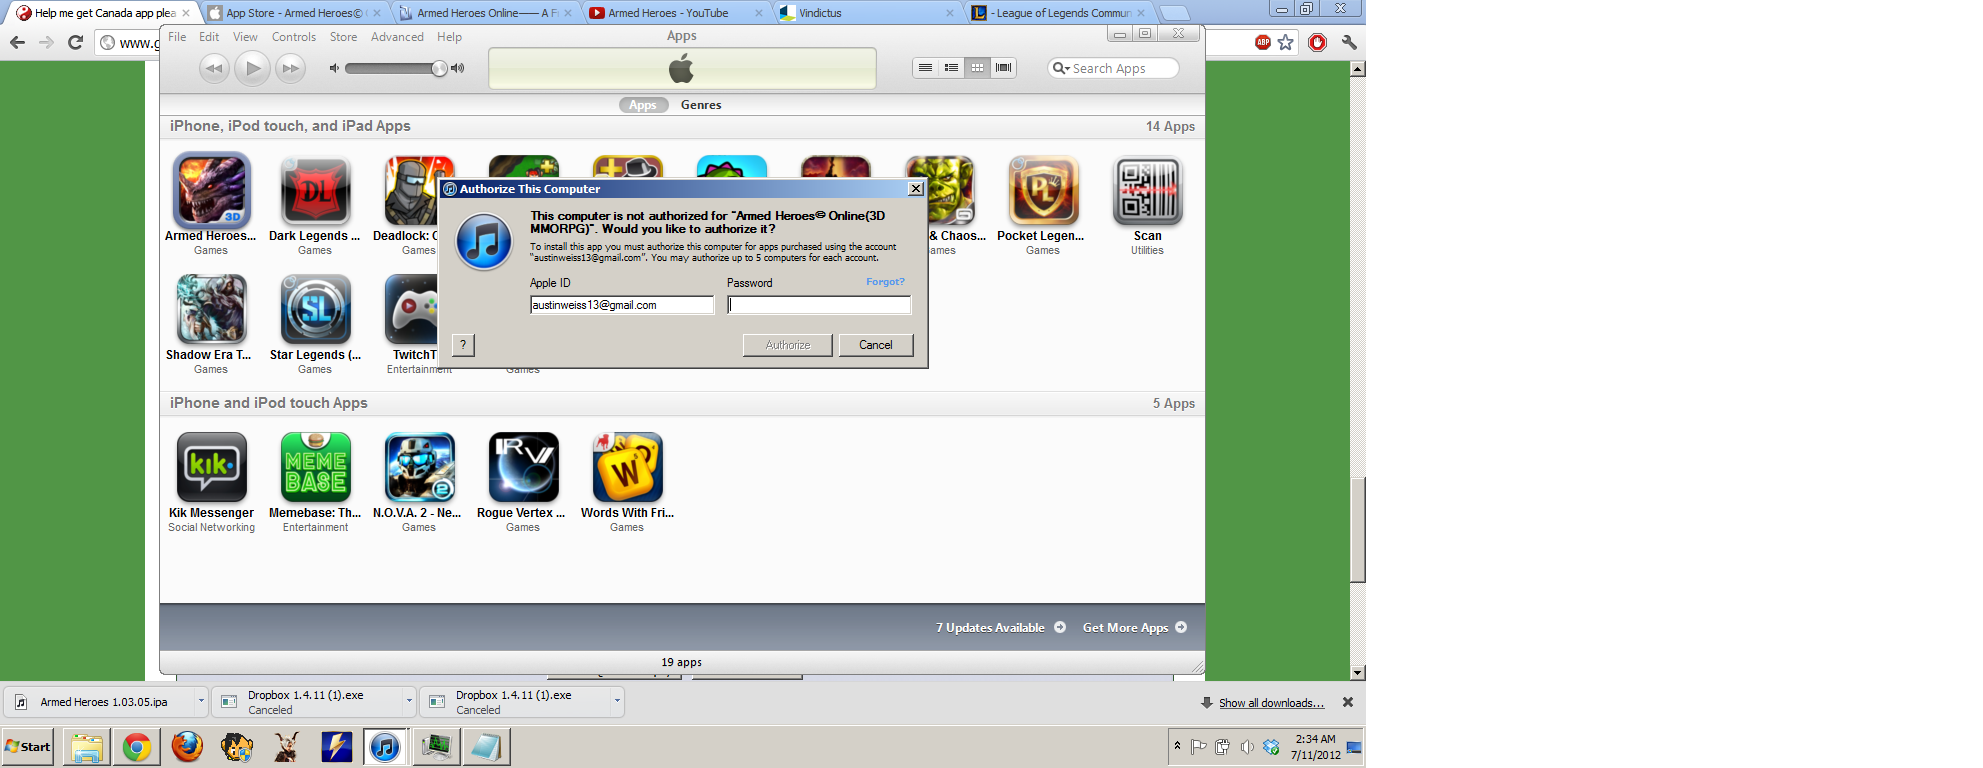
Task: Open the Kik Messenger app icon
Action: click(x=211, y=467)
